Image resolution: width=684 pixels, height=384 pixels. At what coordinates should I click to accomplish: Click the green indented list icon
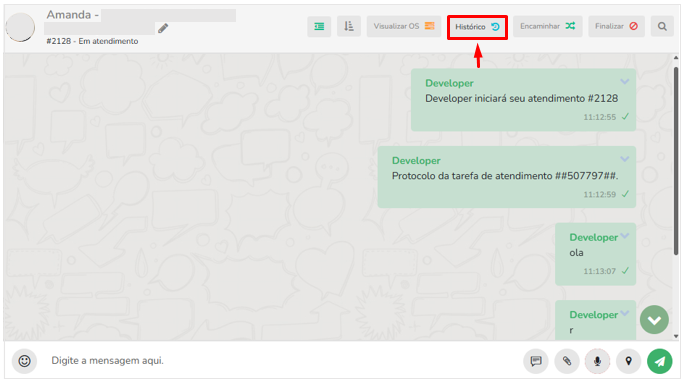click(319, 27)
